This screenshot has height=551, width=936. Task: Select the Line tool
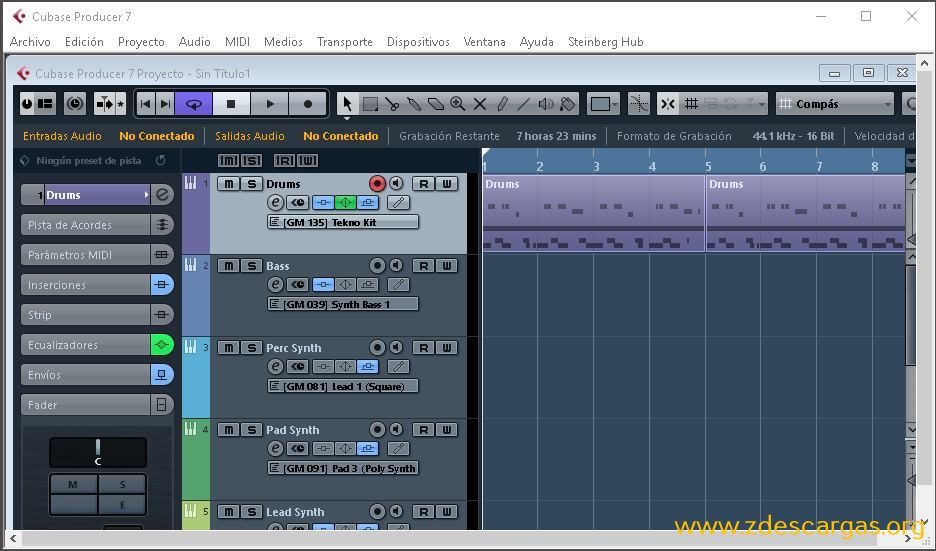click(524, 104)
